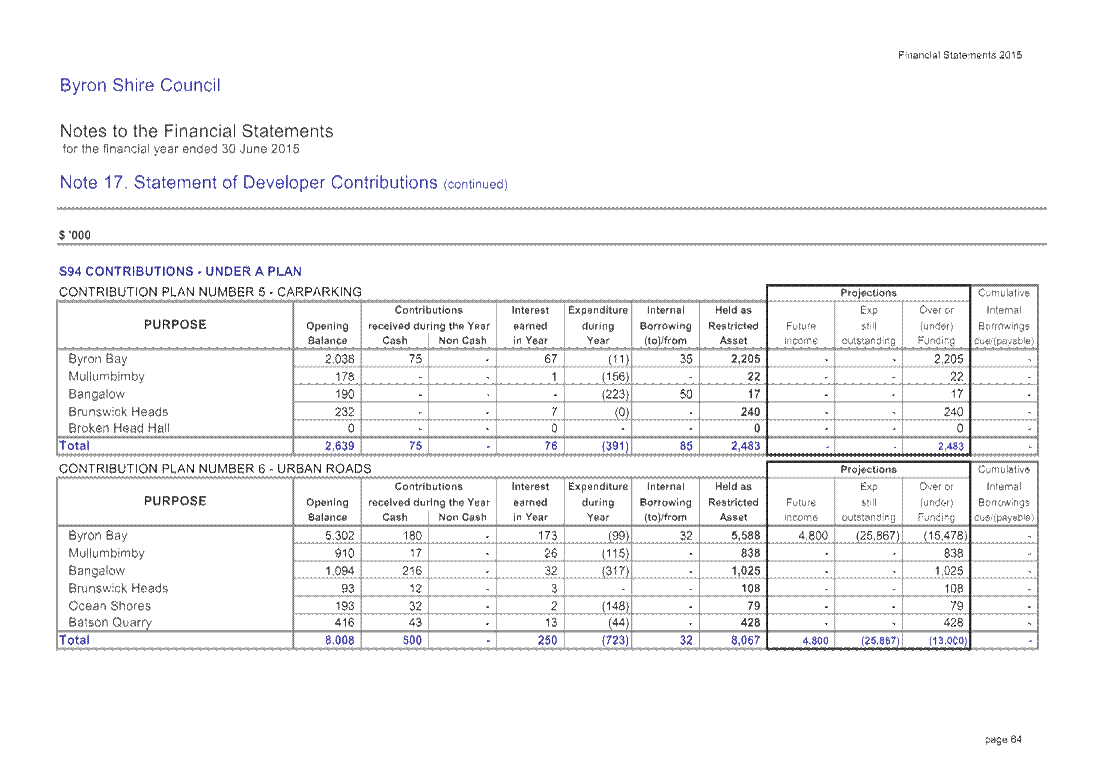Click Urban Roads total interest '250'

(x=548, y=640)
